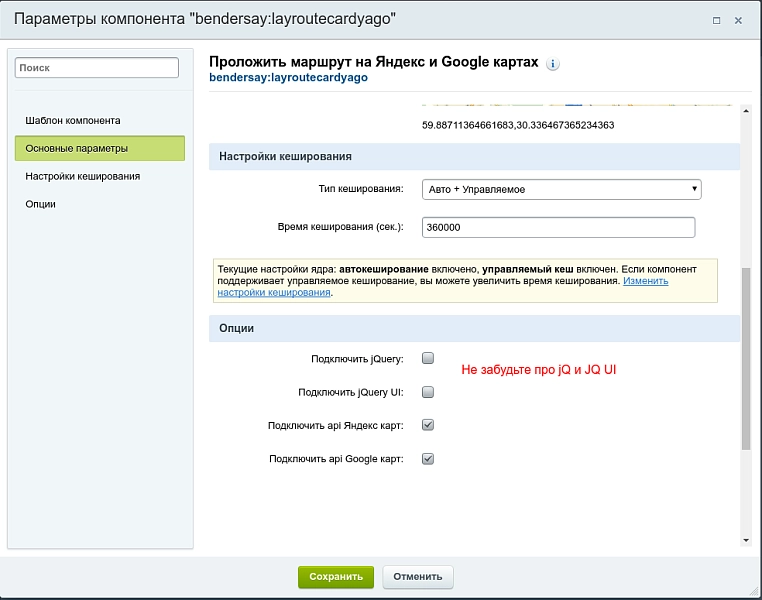This screenshot has height=600, width=762.
Task: Enable the Подключить jQuery UI checkbox
Action: pyautogui.click(x=428, y=392)
